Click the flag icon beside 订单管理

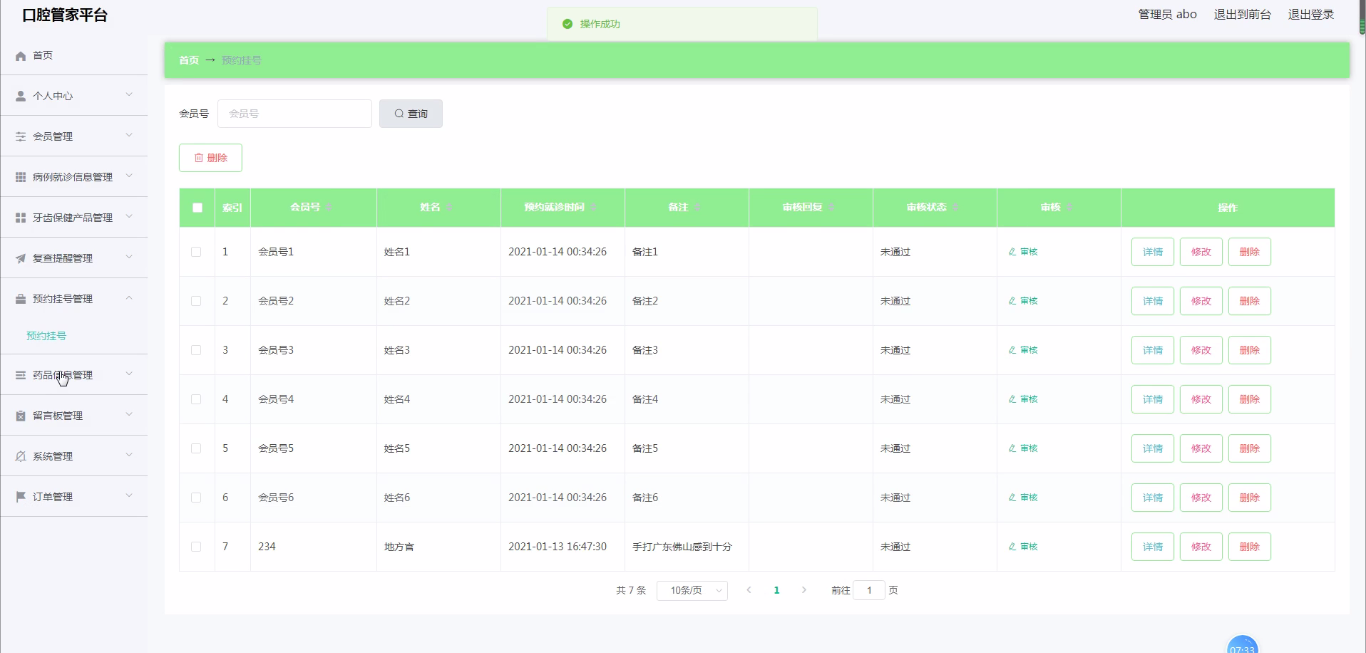tap(20, 497)
